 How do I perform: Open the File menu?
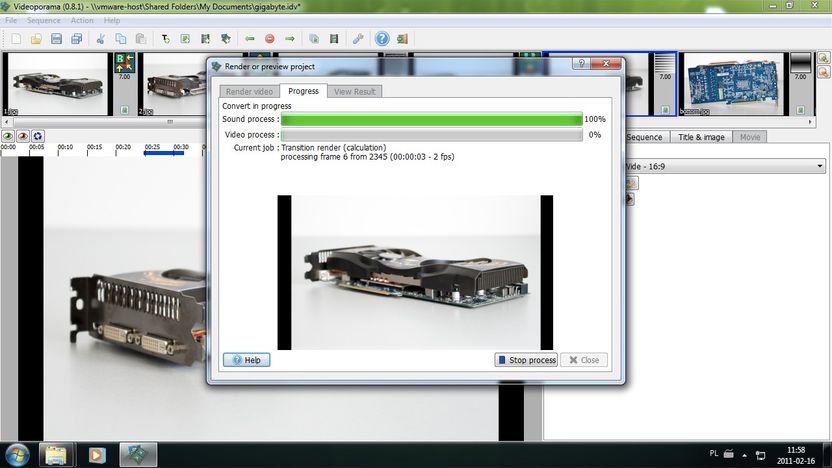(11, 20)
